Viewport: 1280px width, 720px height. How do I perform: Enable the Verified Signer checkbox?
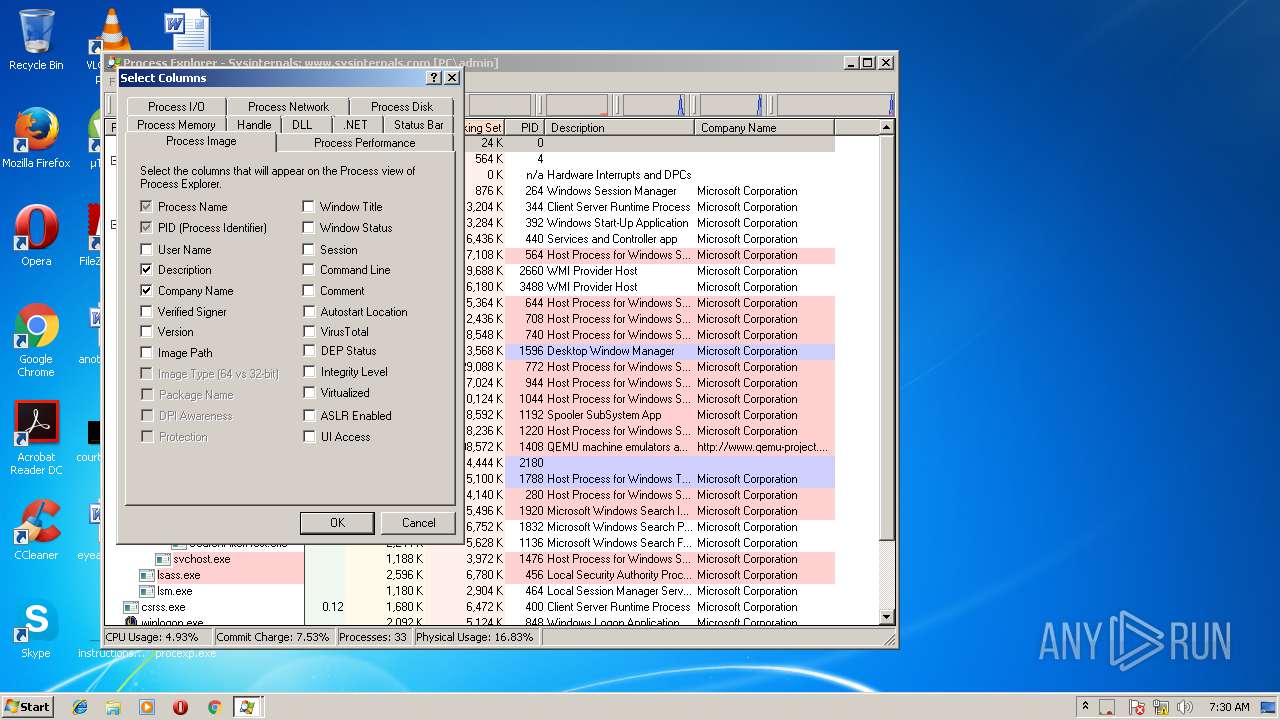click(x=147, y=312)
